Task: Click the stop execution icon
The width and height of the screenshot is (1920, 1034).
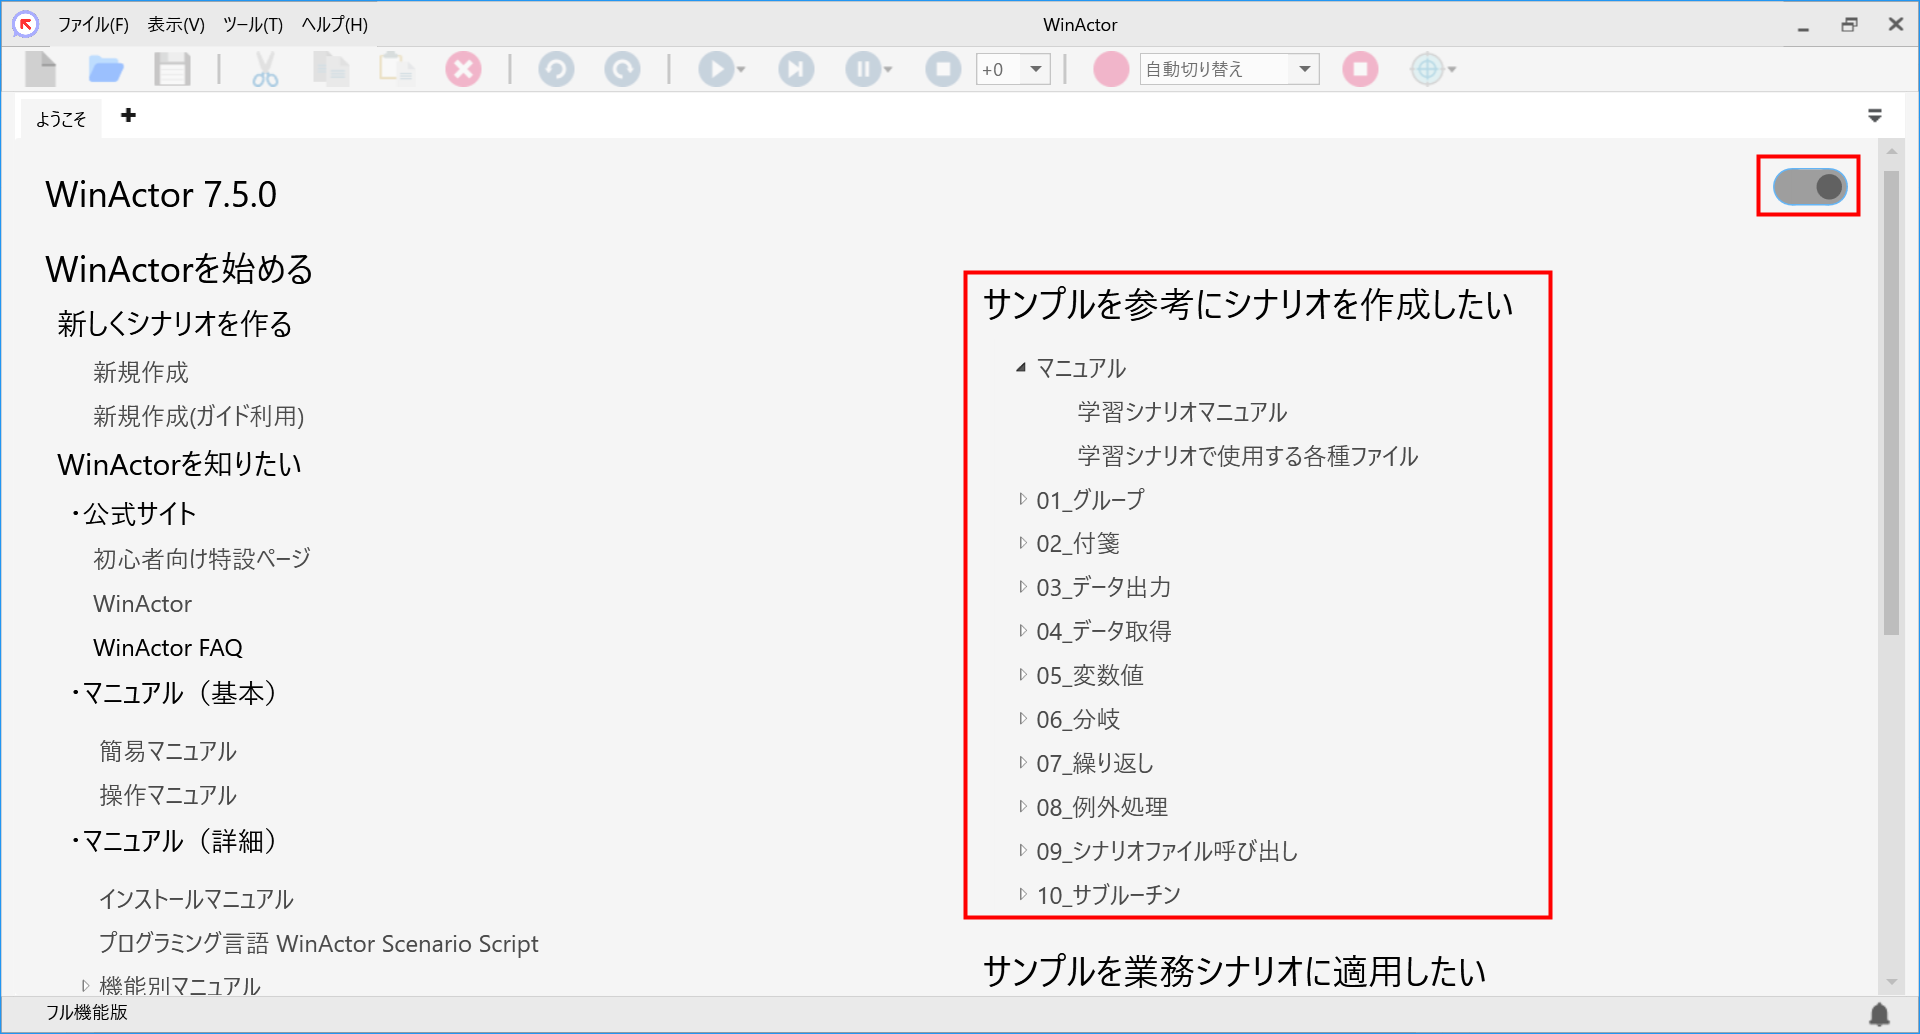Action: (x=943, y=69)
